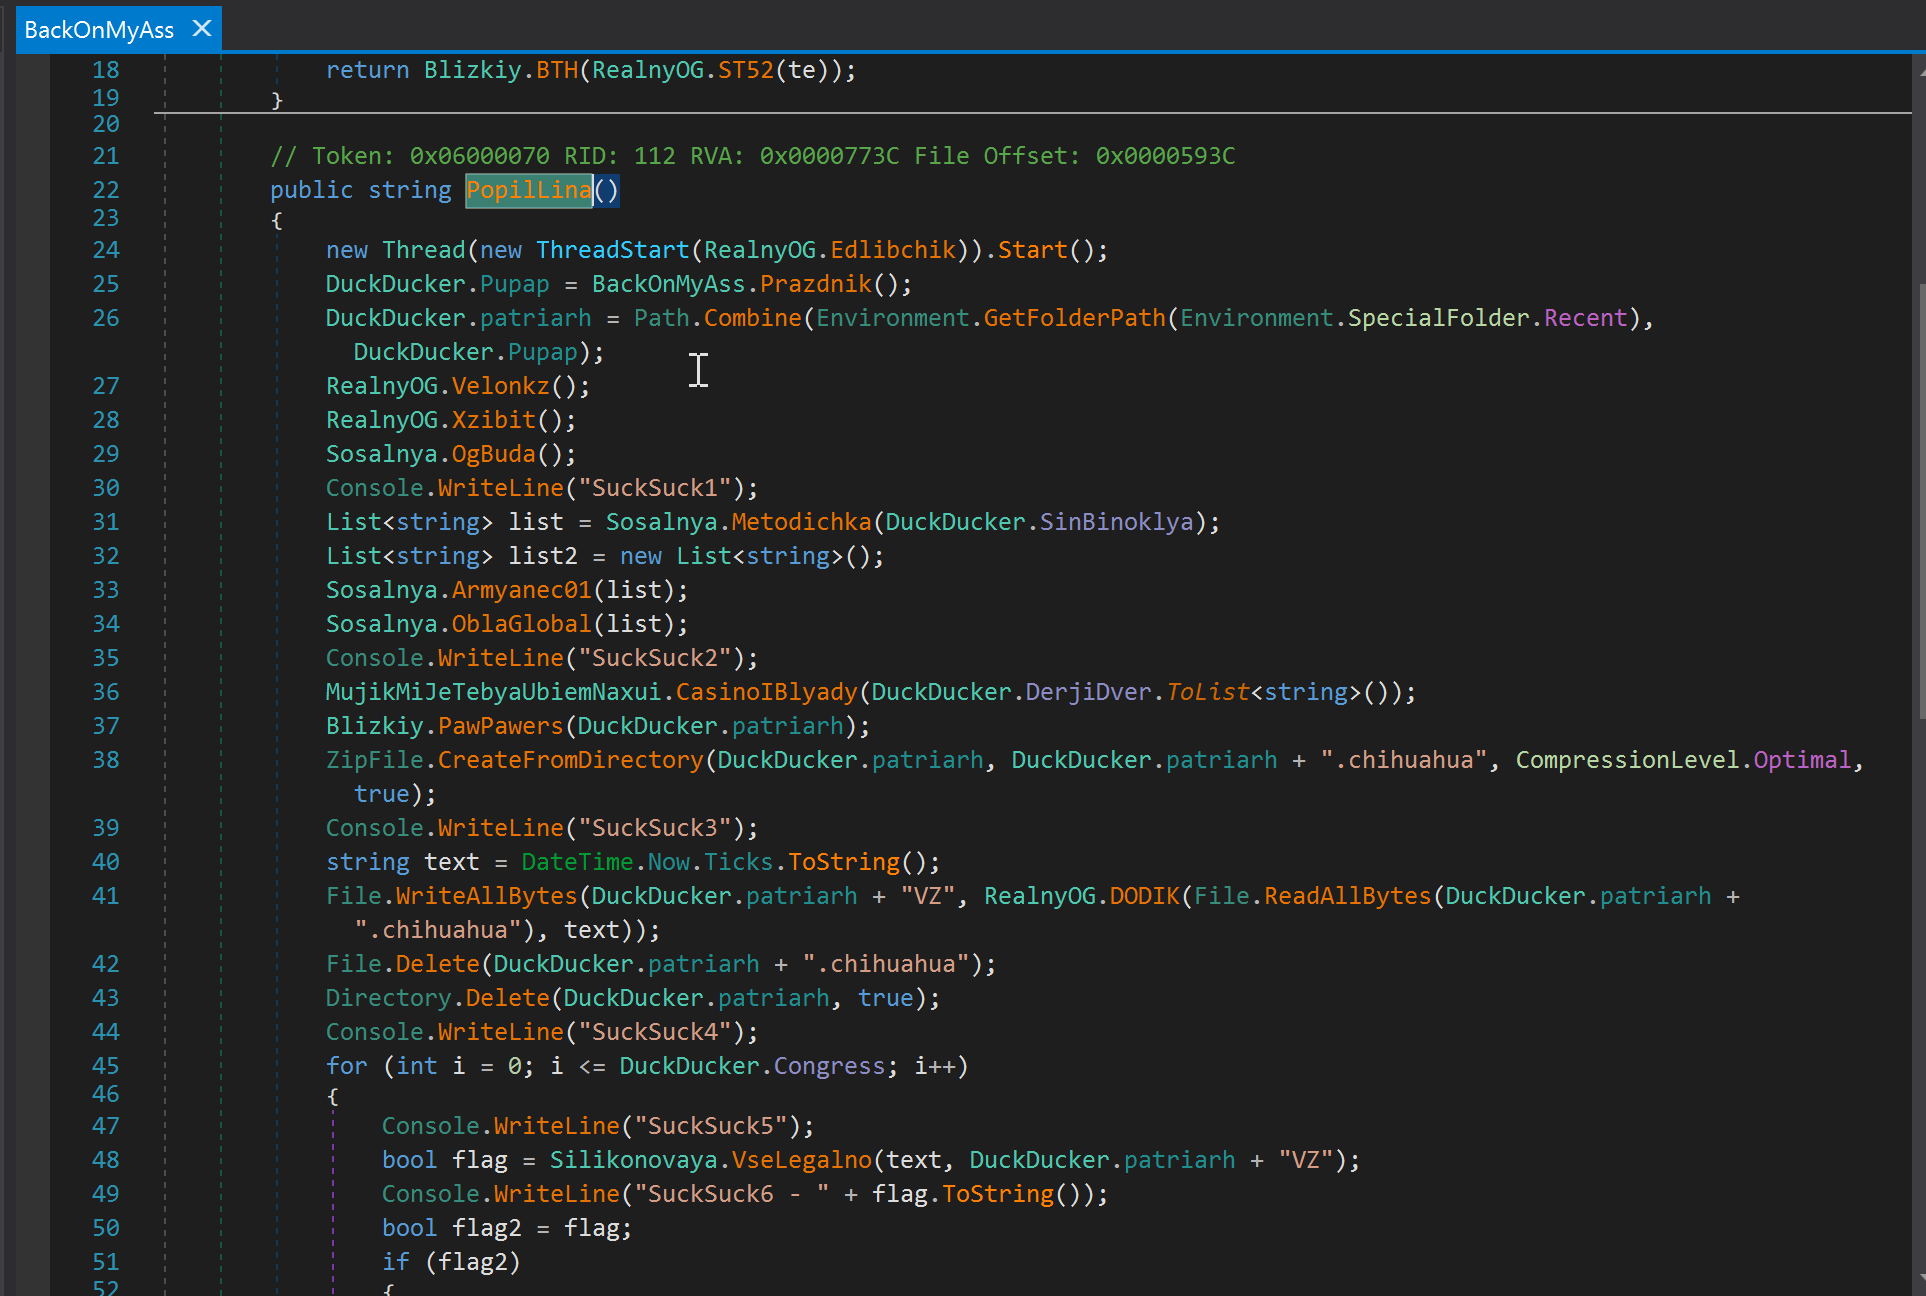Go to the highlighted PopilLina method name
This screenshot has height=1296, width=1926.
click(x=529, y=190)
